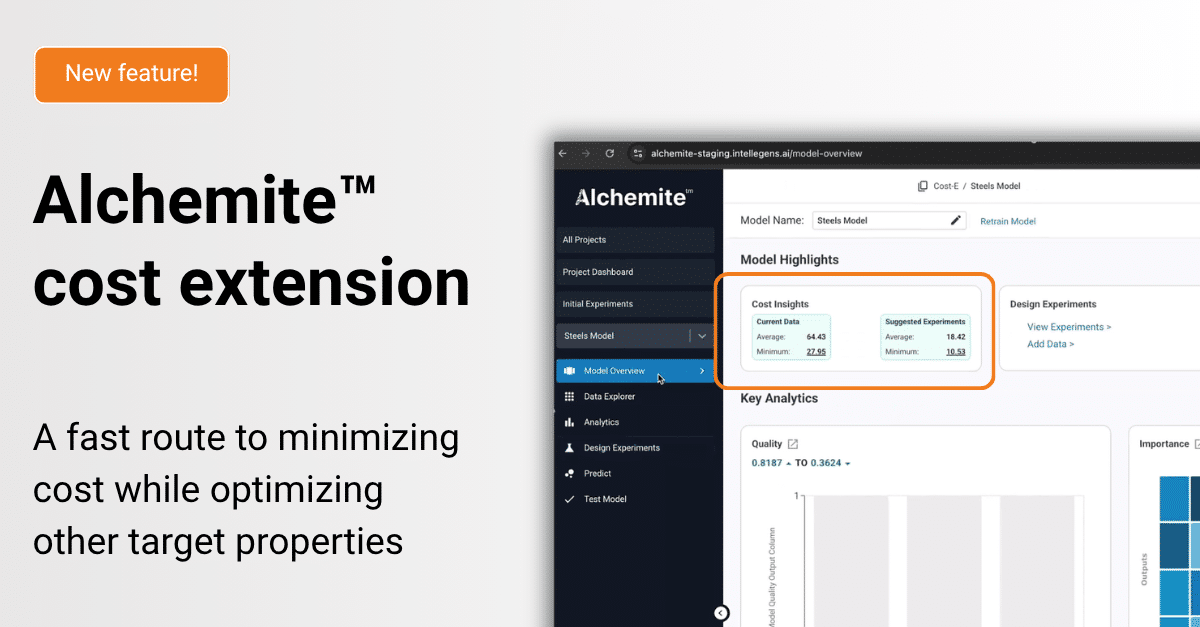This screenshot has width=1200, height=627.
Task: Reload the page with browser refresh
Action: pos(610,154)
